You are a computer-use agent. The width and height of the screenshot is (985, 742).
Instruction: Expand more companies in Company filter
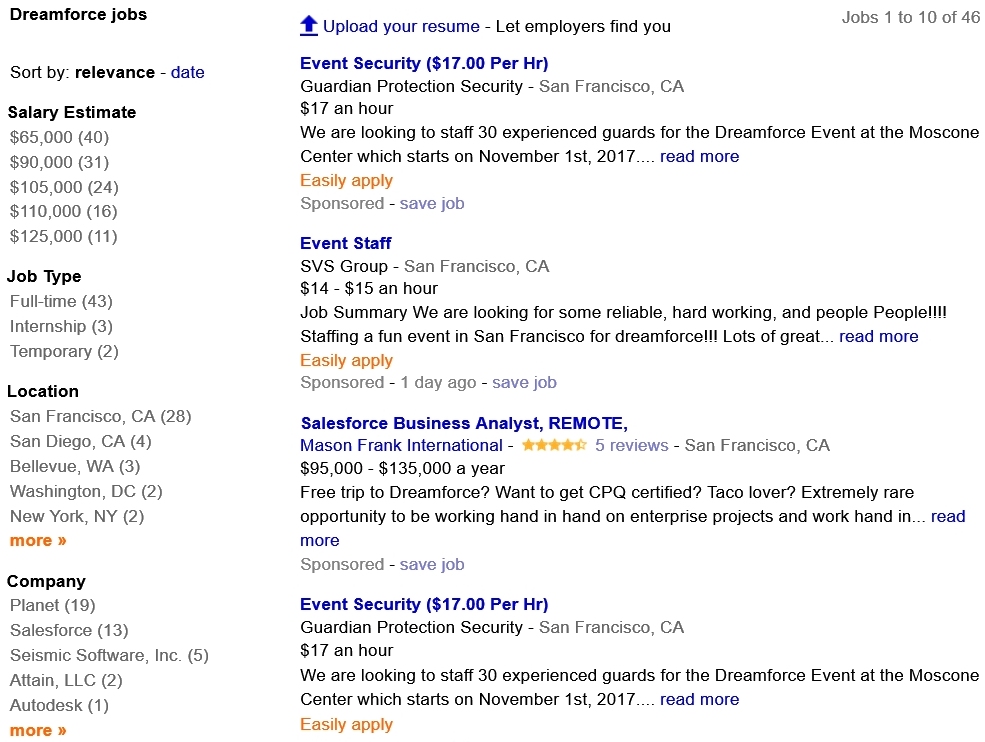[x=38, y=730]
